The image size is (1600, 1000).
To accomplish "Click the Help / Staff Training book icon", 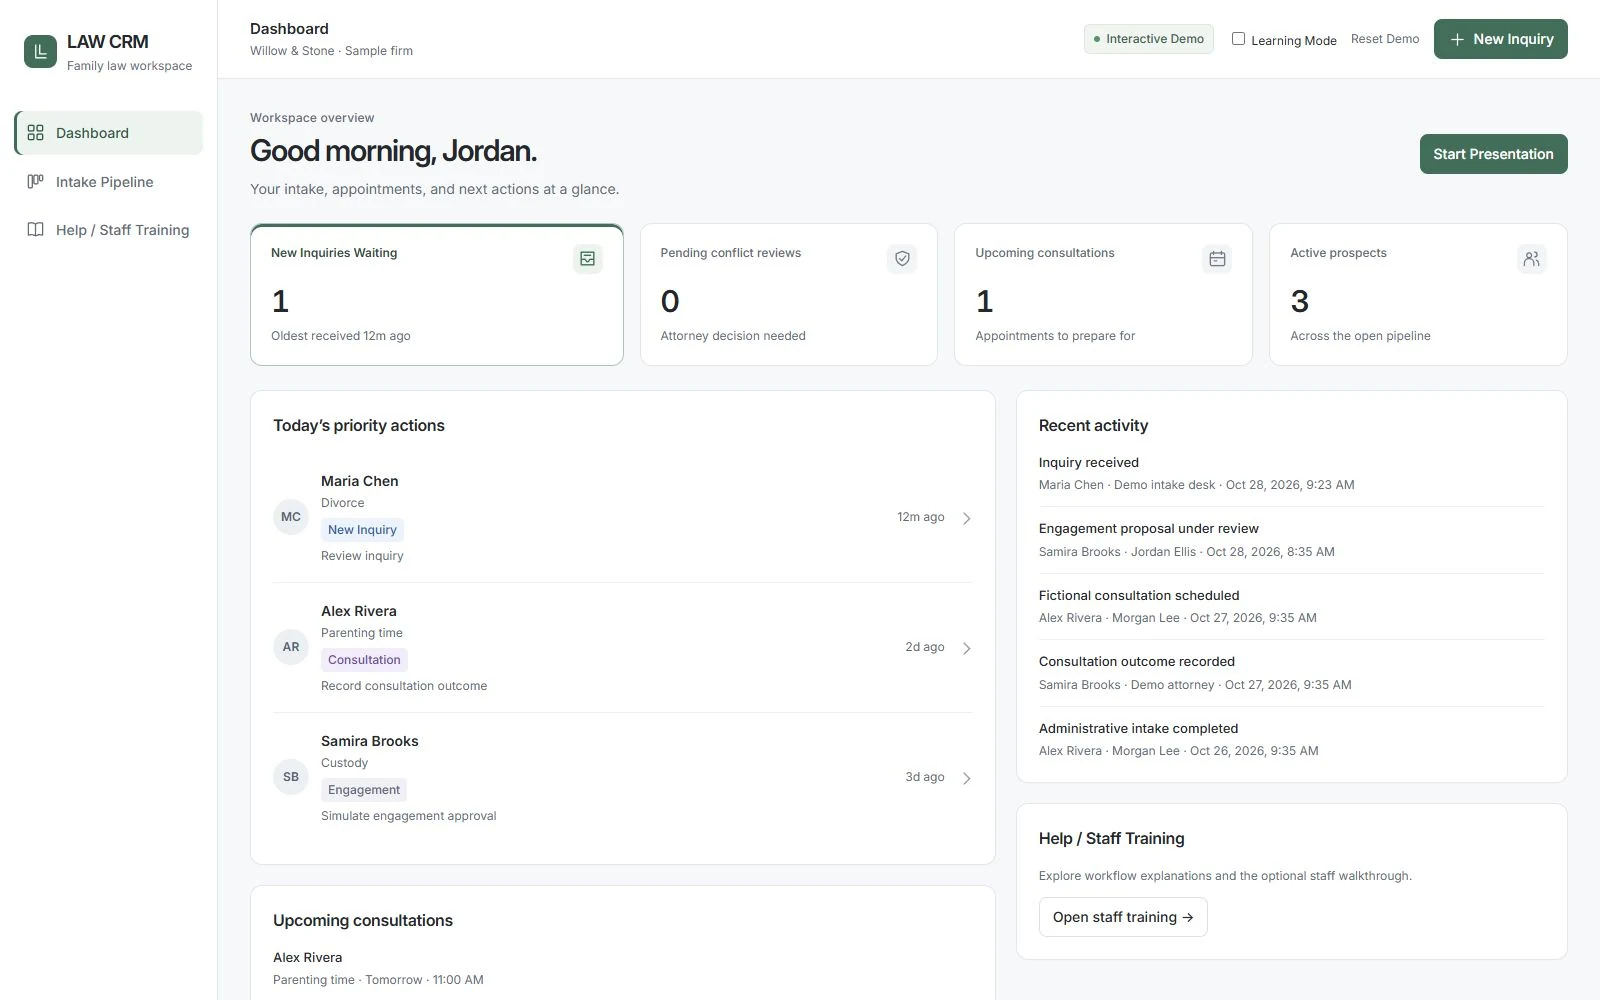I will pyautogui.click(x=36, y=229).
